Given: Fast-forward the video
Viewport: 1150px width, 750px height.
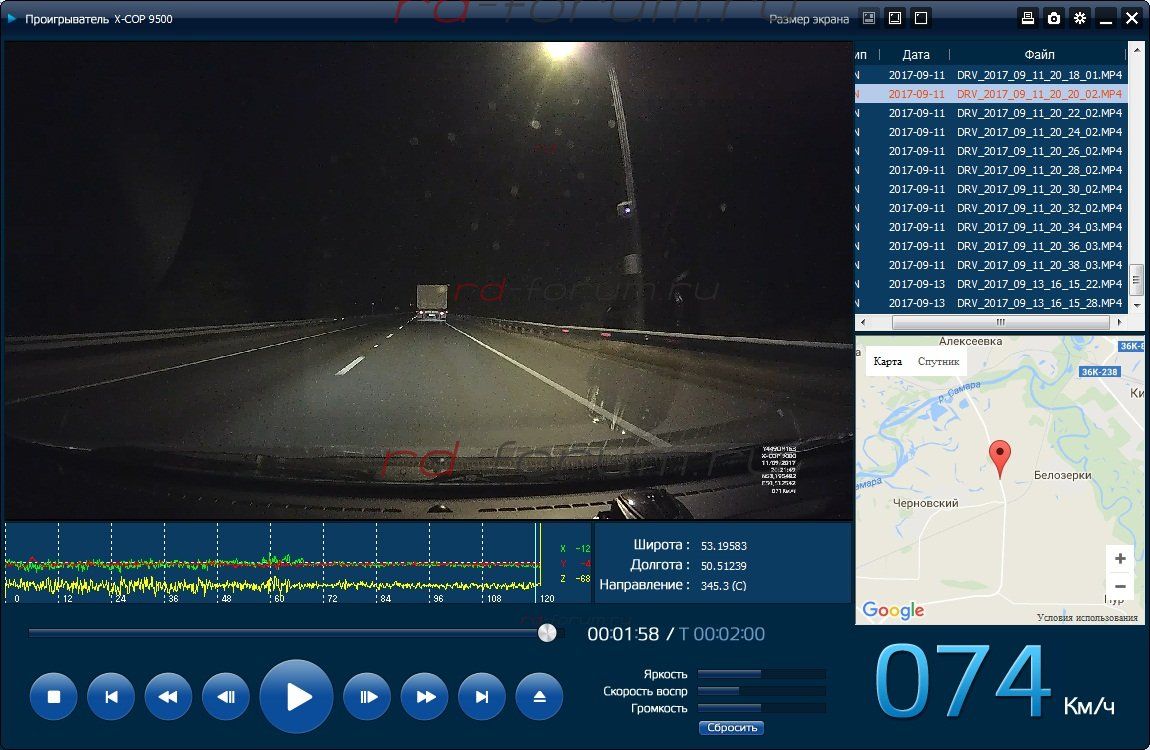Looking at the screenshot, I should click(425, 697).
